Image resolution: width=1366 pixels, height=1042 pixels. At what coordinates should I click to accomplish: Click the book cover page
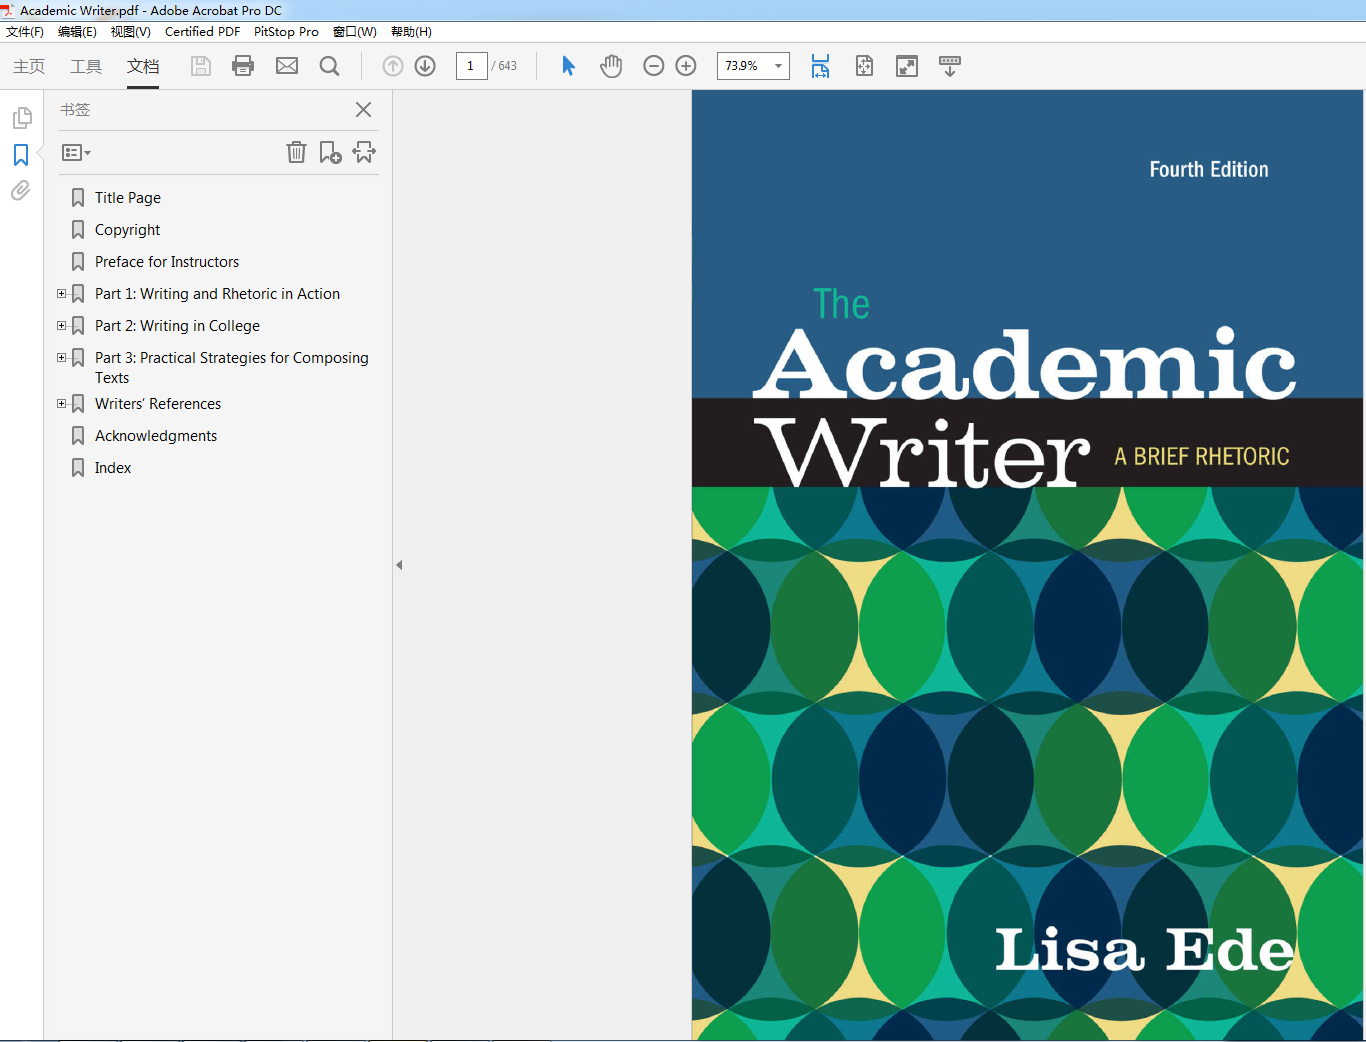(x=1028, y=565)
